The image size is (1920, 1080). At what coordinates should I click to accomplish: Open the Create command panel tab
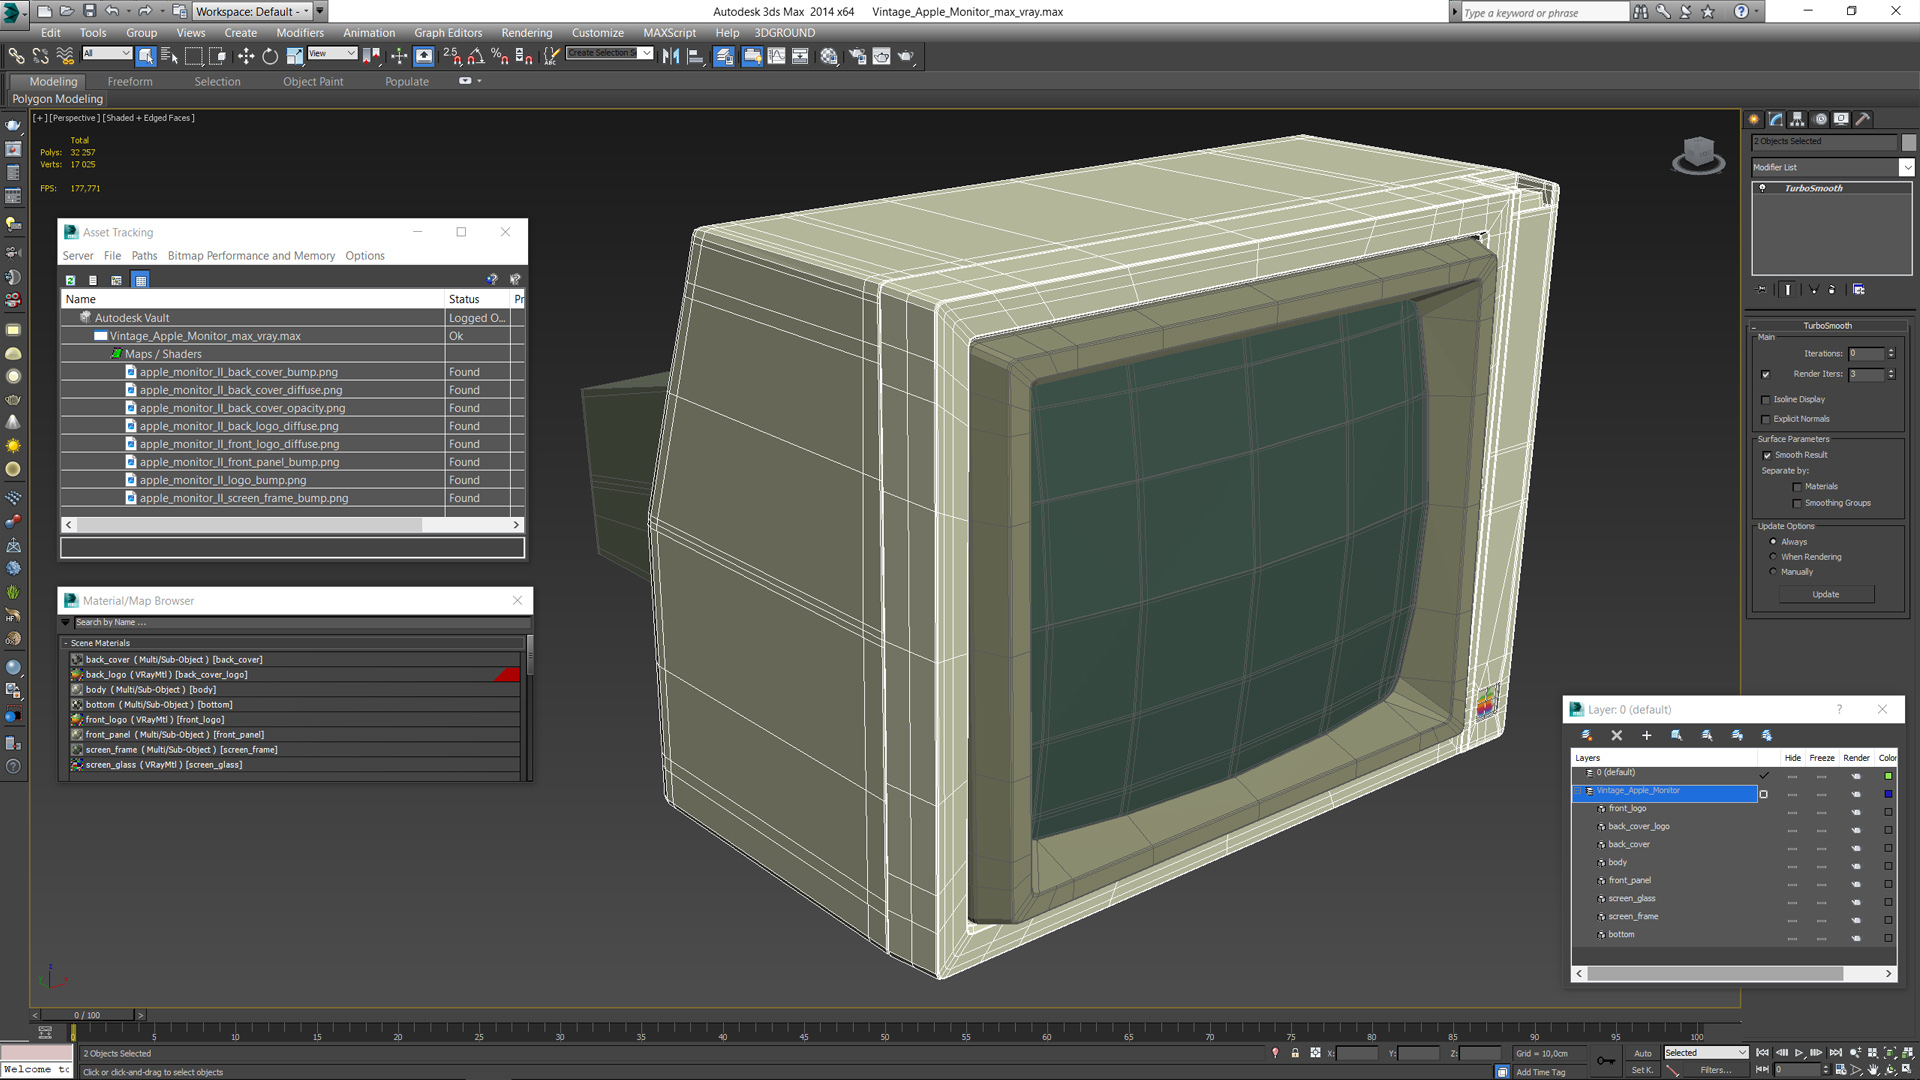pyautogui.click(x=1754, y=119)
